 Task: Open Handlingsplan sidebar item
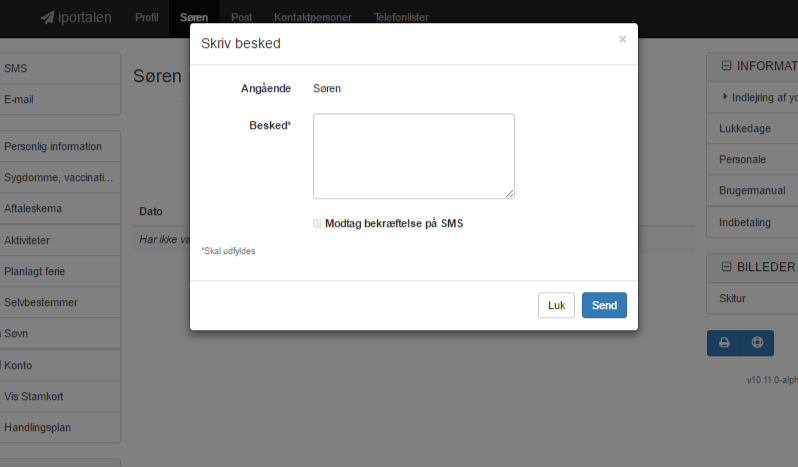point(60,427)
